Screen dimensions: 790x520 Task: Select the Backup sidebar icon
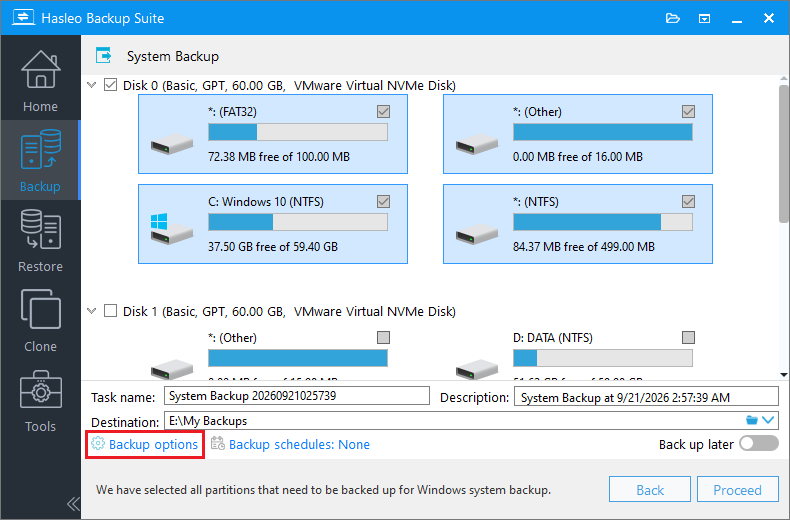click(x=40, y=149)
